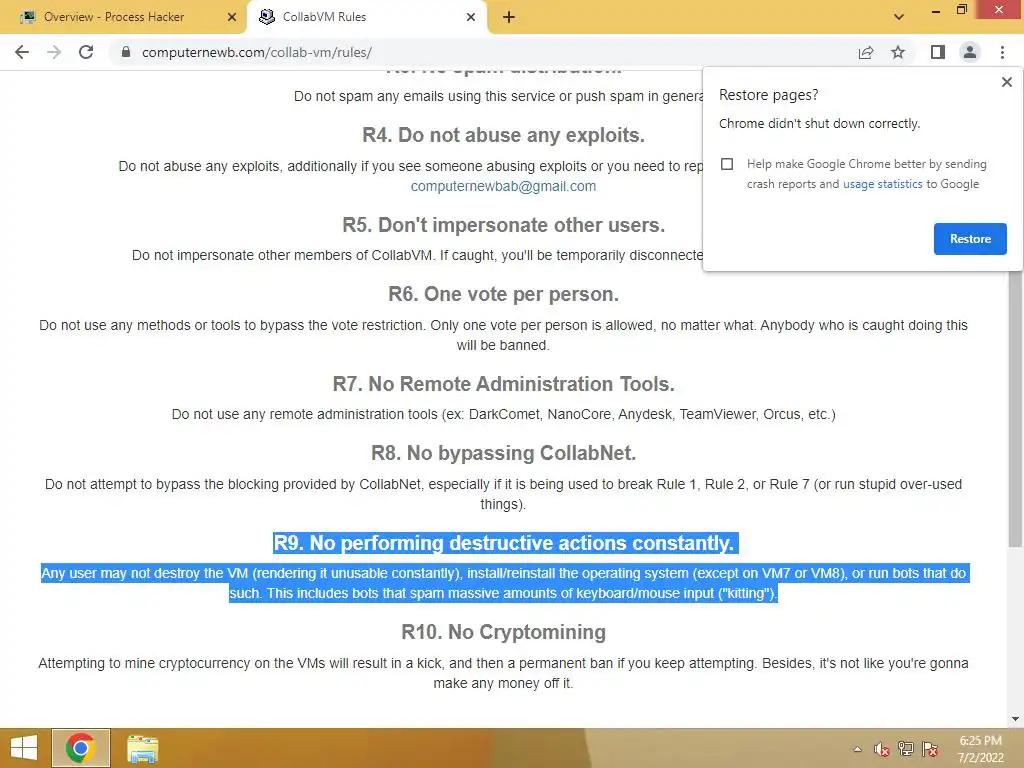Click the R4 abuse exploits heading
Image resolution: width=1024 pixels, height=768 pixels.
[504, 135]
